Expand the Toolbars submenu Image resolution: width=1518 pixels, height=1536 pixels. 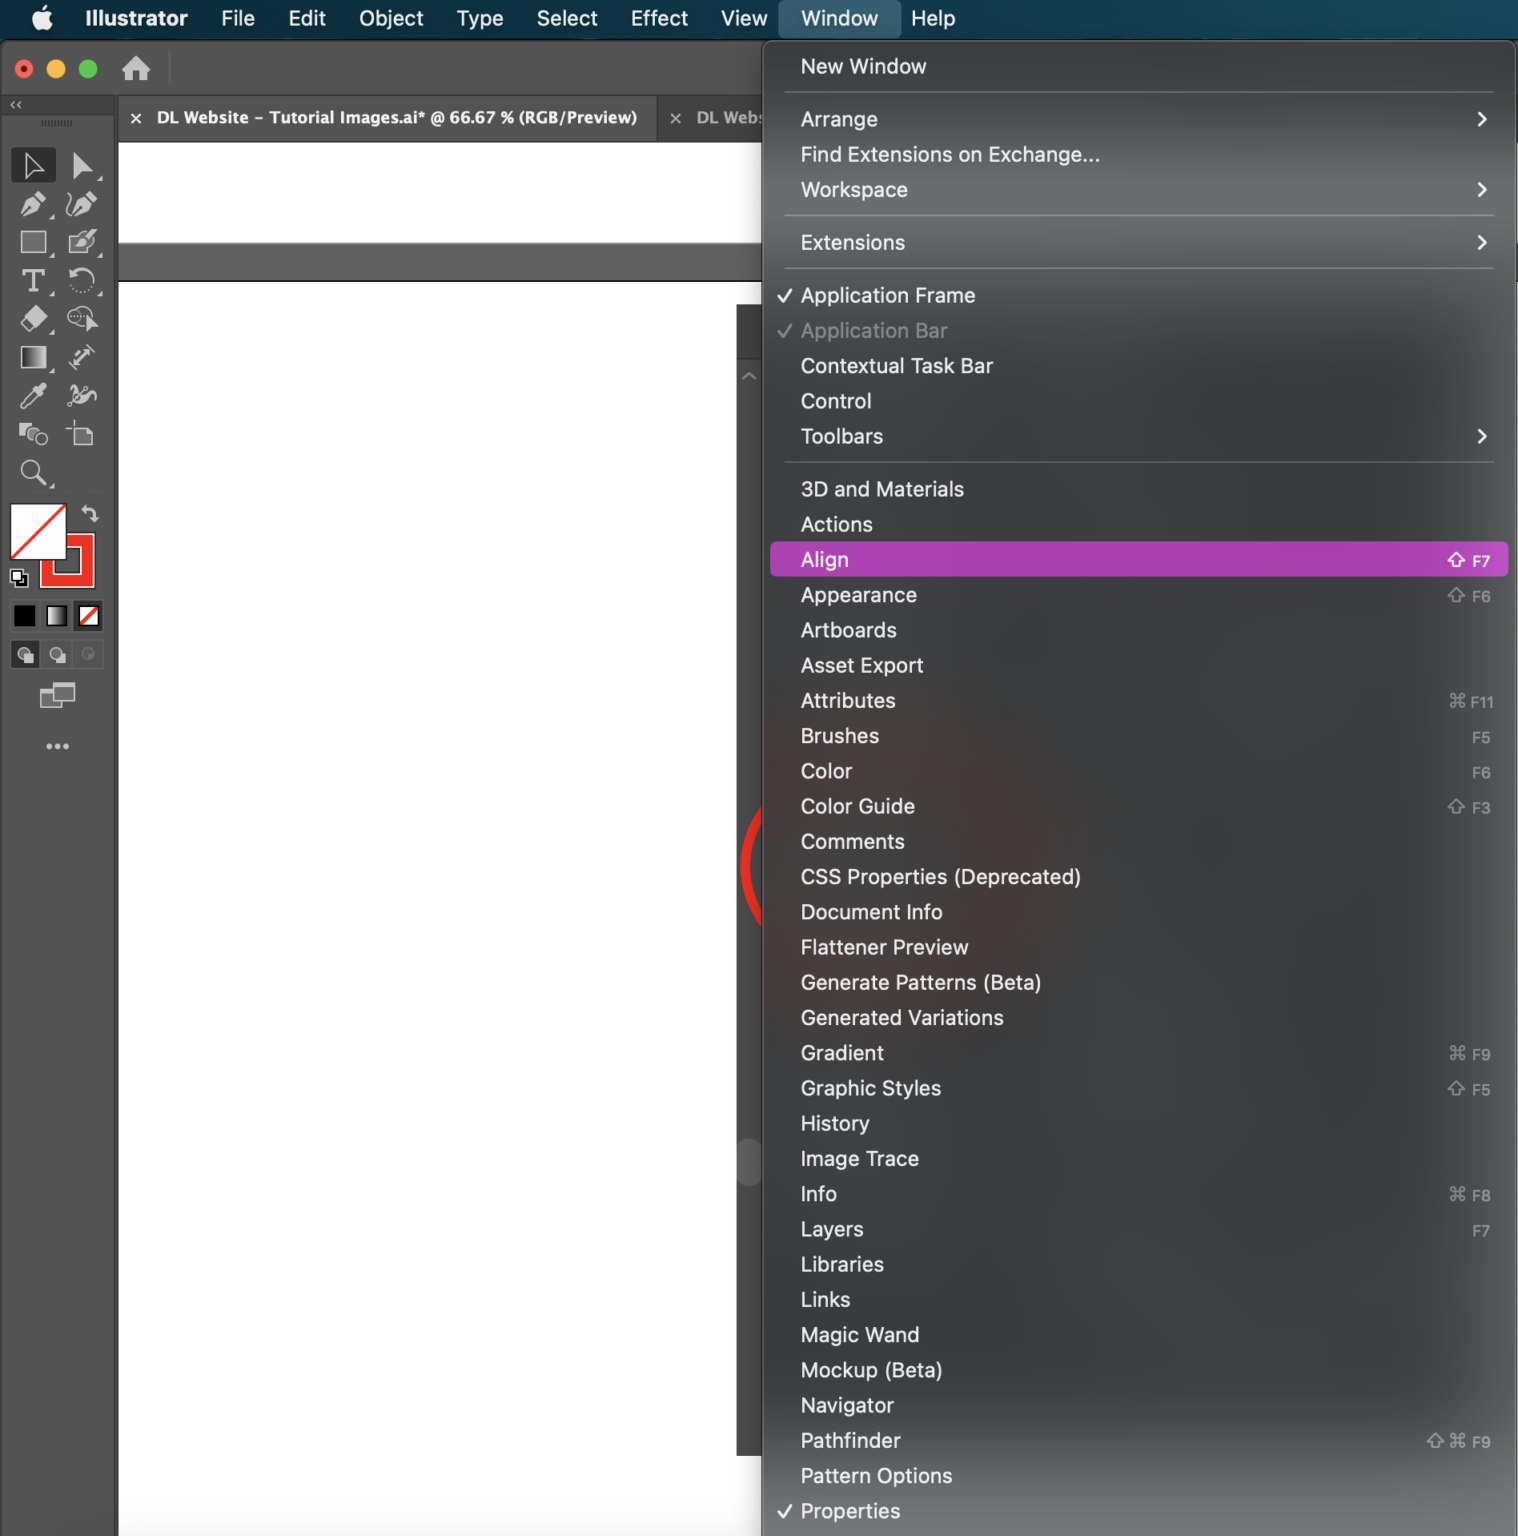click(x=841, y=437)
